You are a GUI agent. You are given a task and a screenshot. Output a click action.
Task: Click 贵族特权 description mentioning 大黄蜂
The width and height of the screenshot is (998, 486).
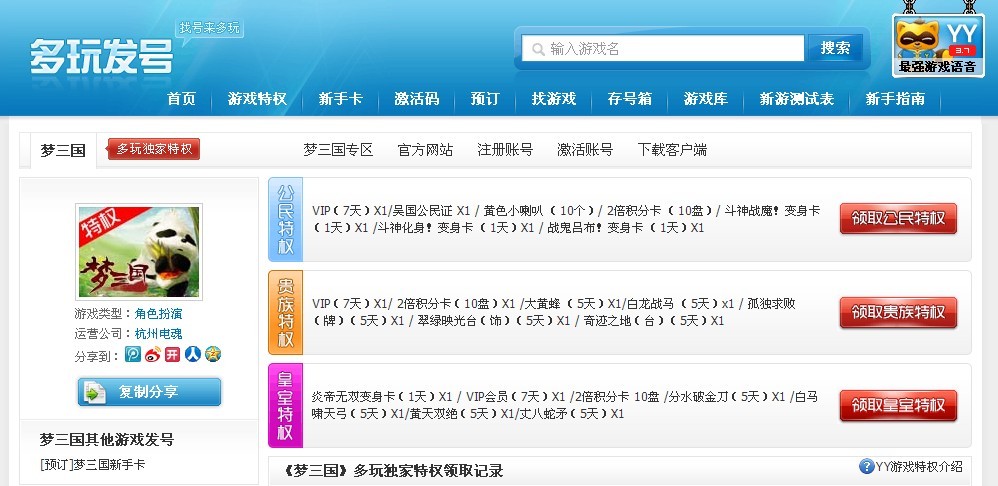point(554,312)
